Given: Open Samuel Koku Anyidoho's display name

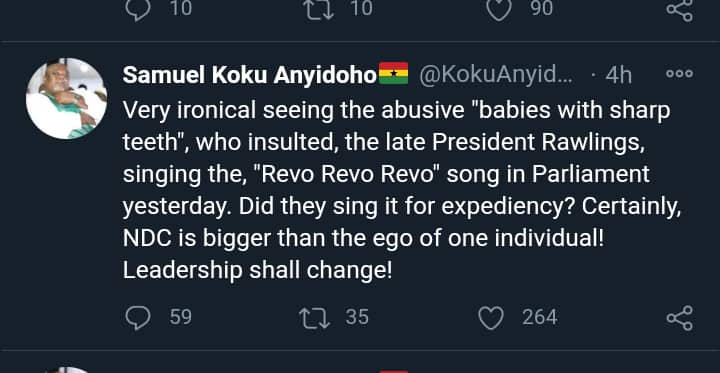Looking at the screenshot, I should point(250,75).
